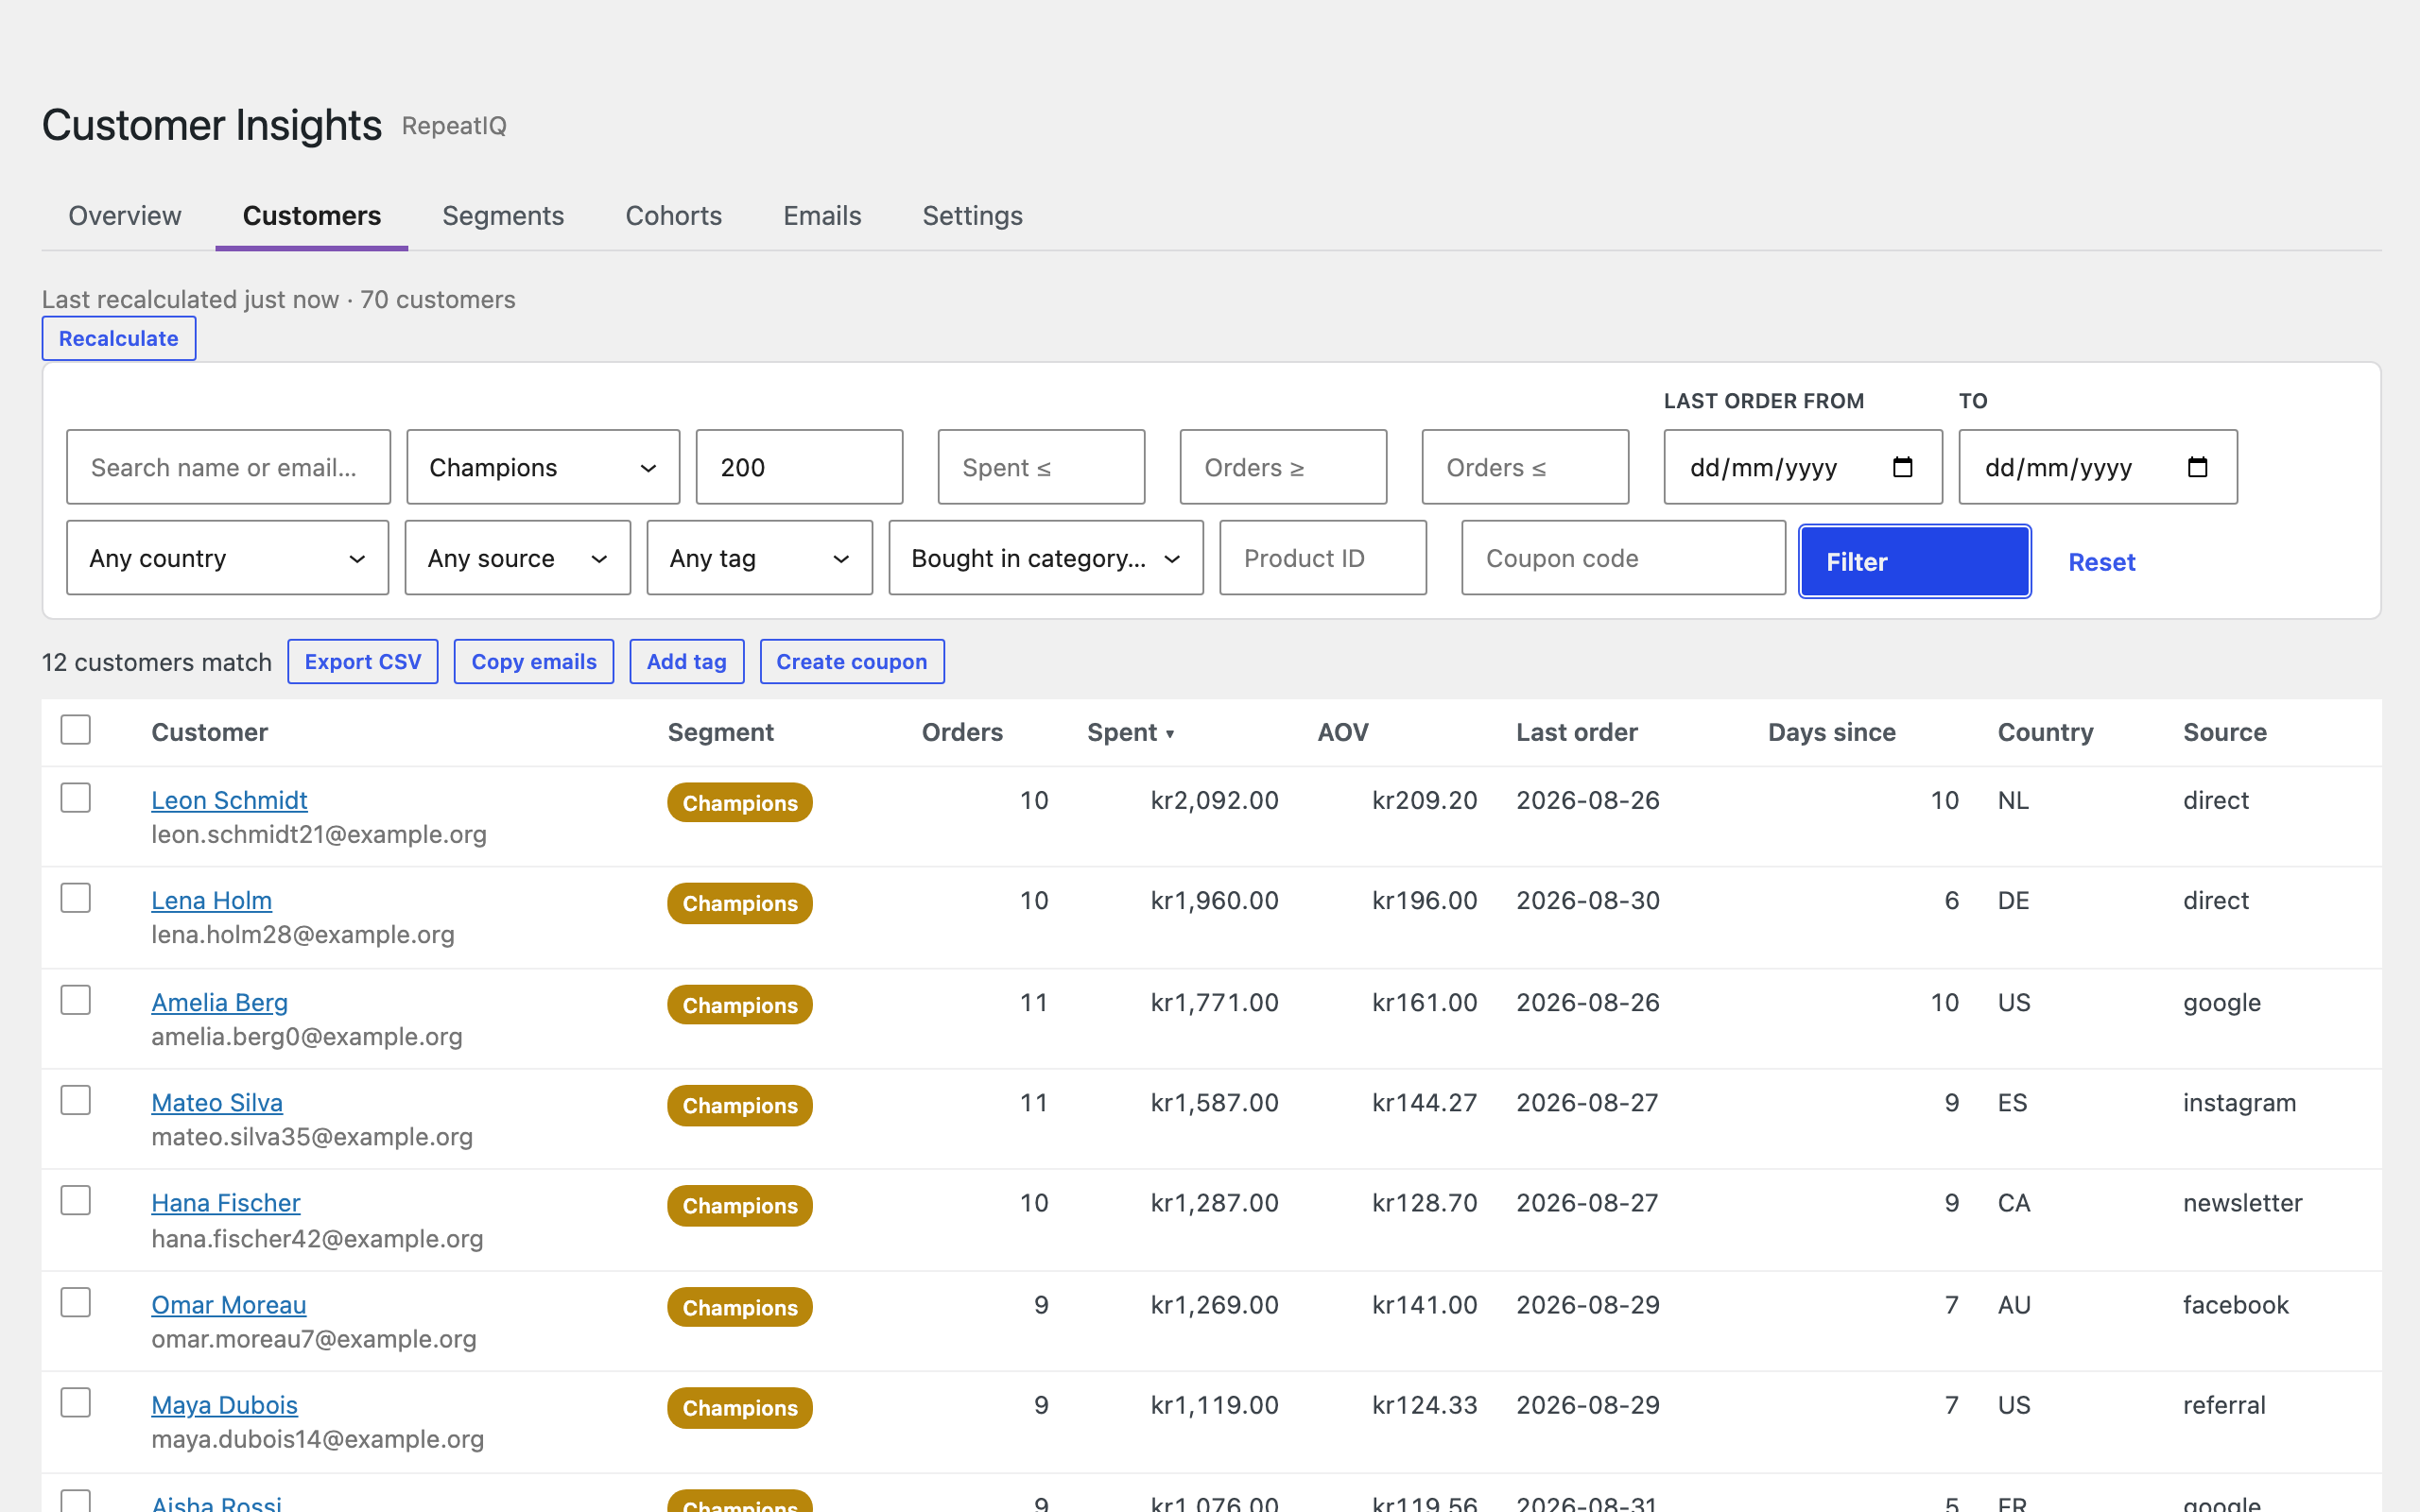Open Amelia Berg's customer page
2420x1512 pixels.
(x=219, y=1002)
